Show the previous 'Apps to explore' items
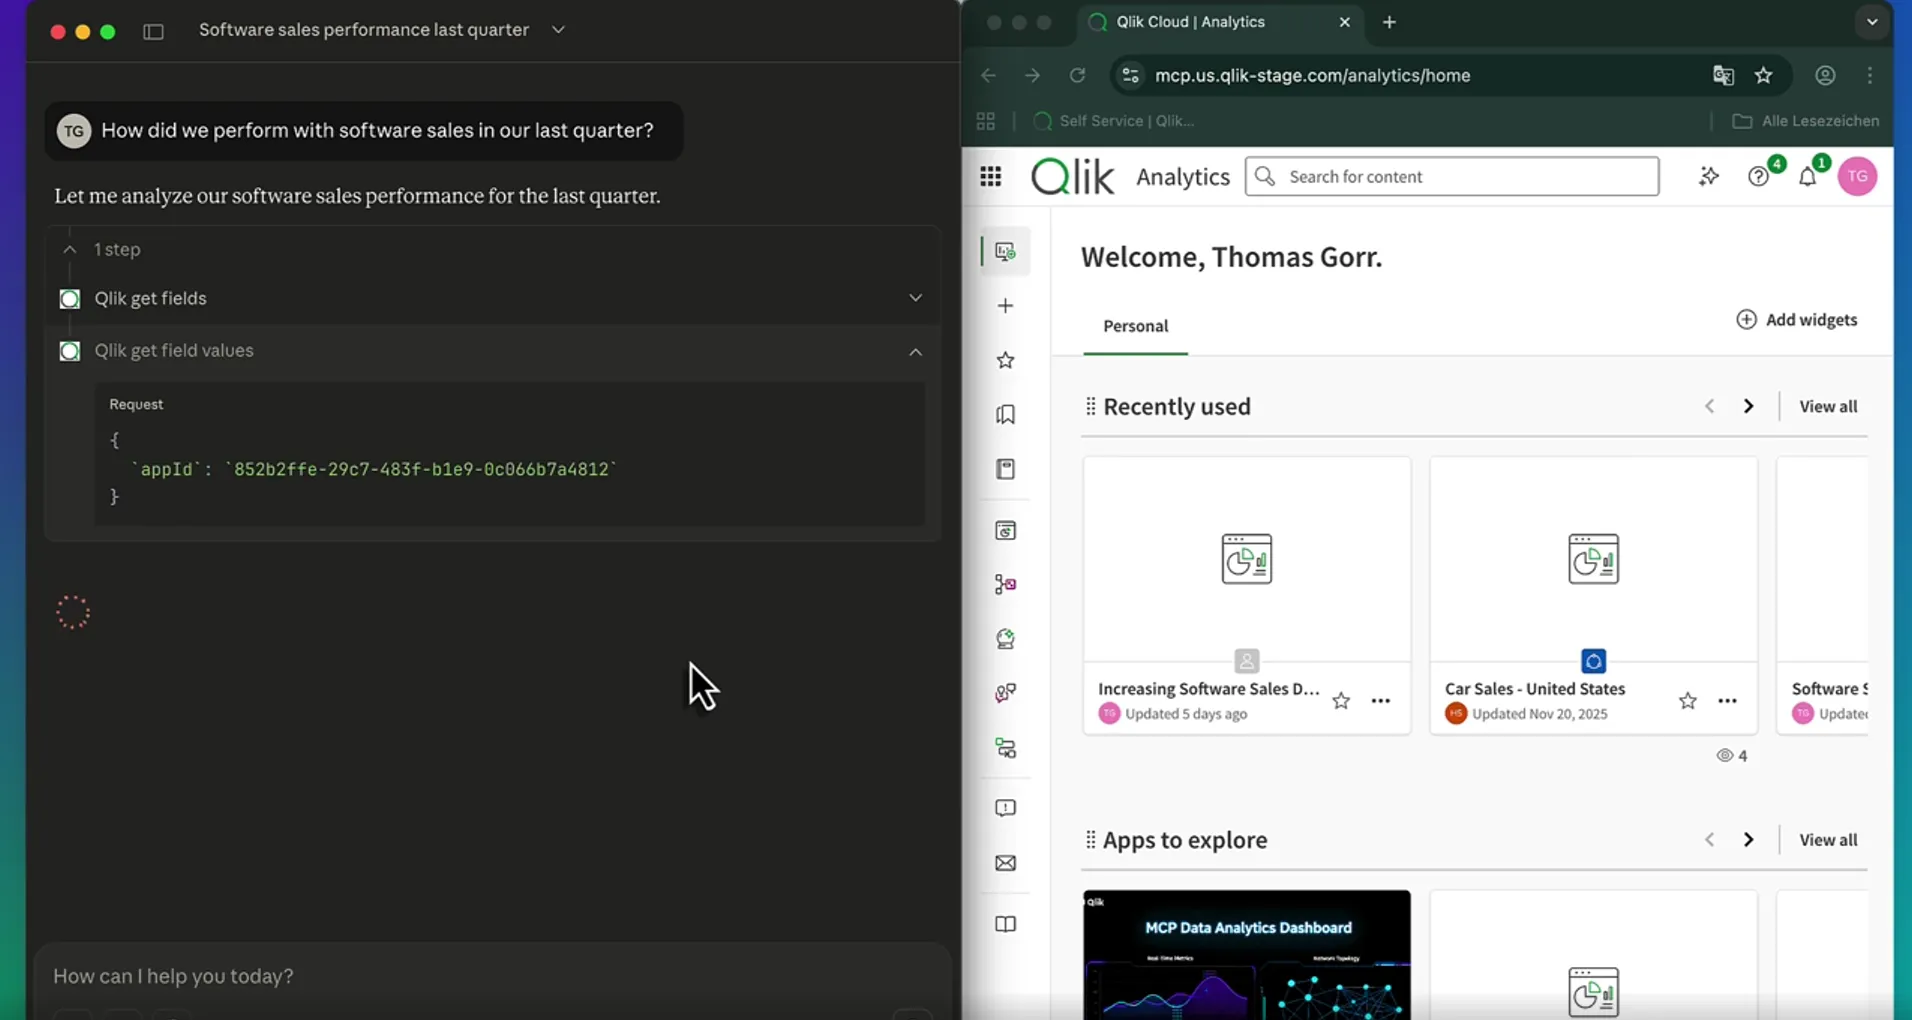Image resolution: width=1912 pixels, height=1020 pixels. [x=1709, y=840]
